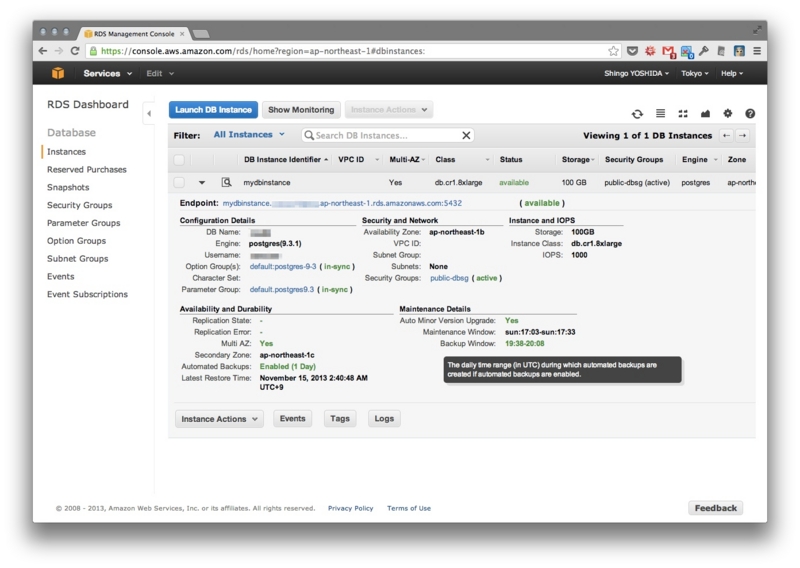Screen dimensions: 800x568
Task: Click the Gmail extension icon
Action: 668,52
